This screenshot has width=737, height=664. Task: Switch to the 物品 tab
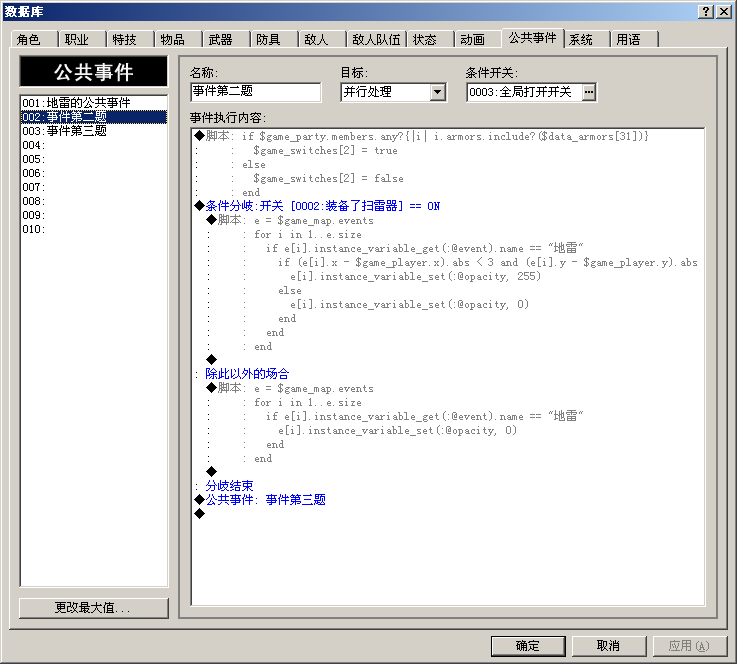coord(178,39)
